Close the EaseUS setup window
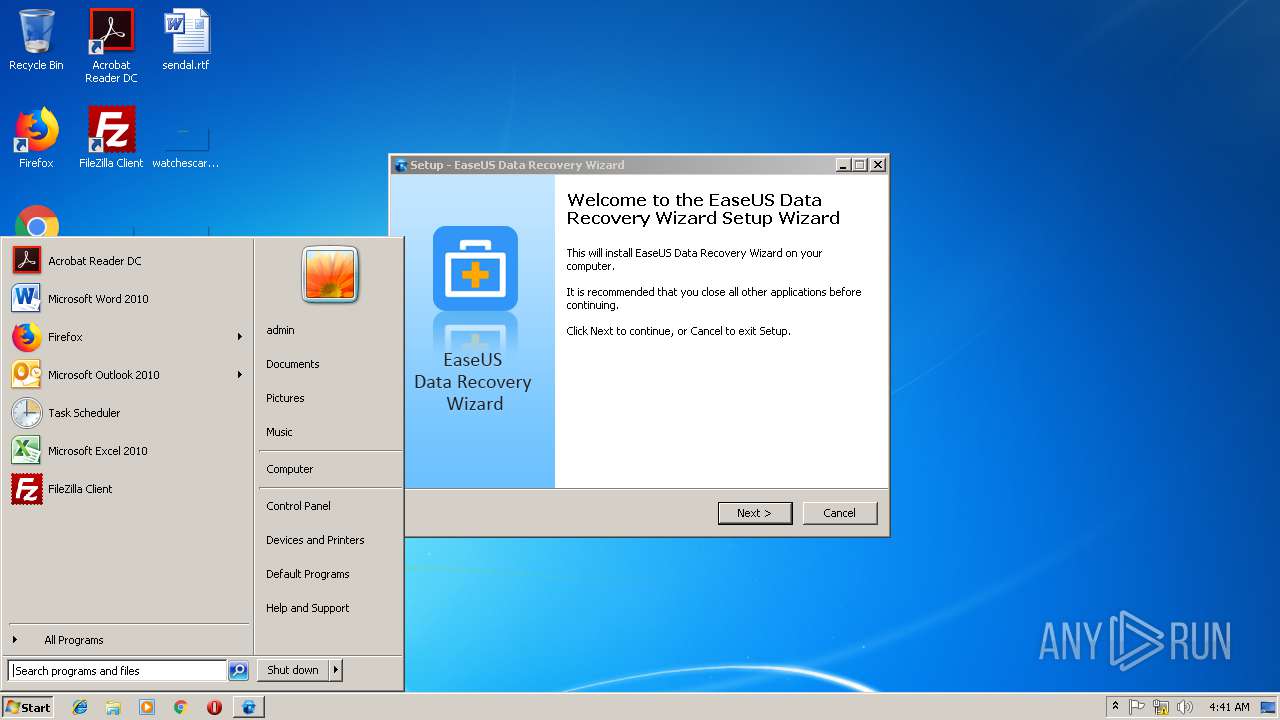 click(878, 165)
